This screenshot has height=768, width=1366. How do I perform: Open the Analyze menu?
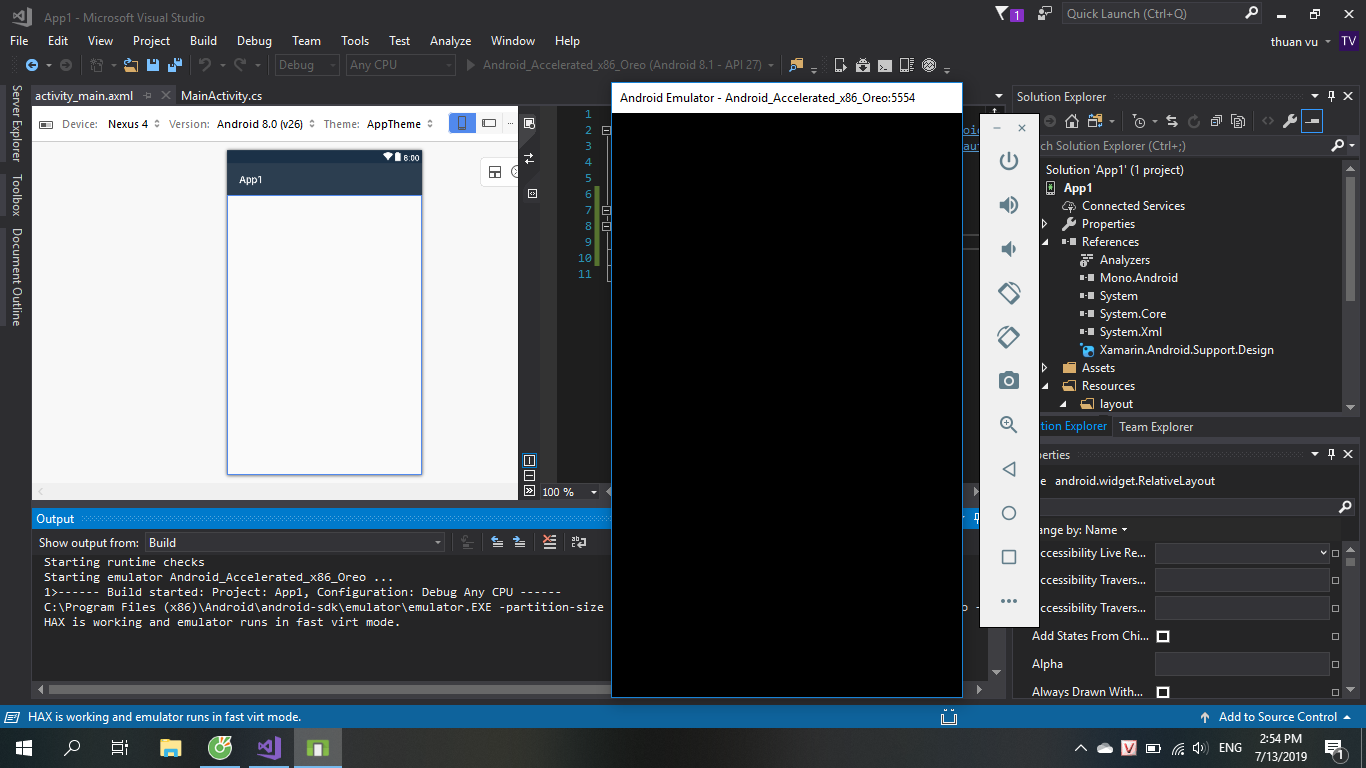(450, 41)
